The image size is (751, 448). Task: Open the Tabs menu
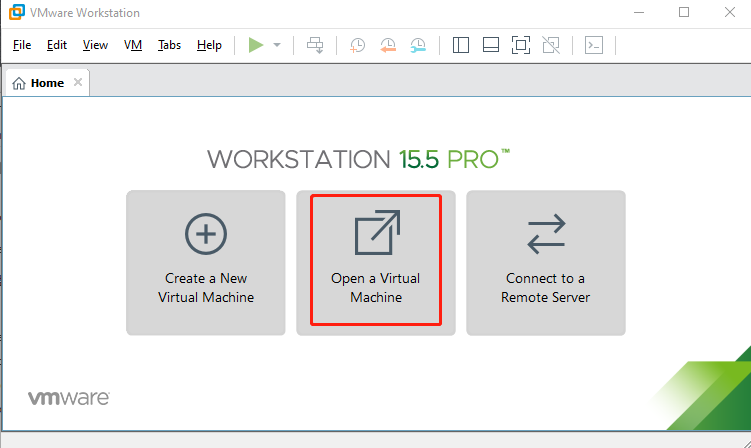pos(170,45)
